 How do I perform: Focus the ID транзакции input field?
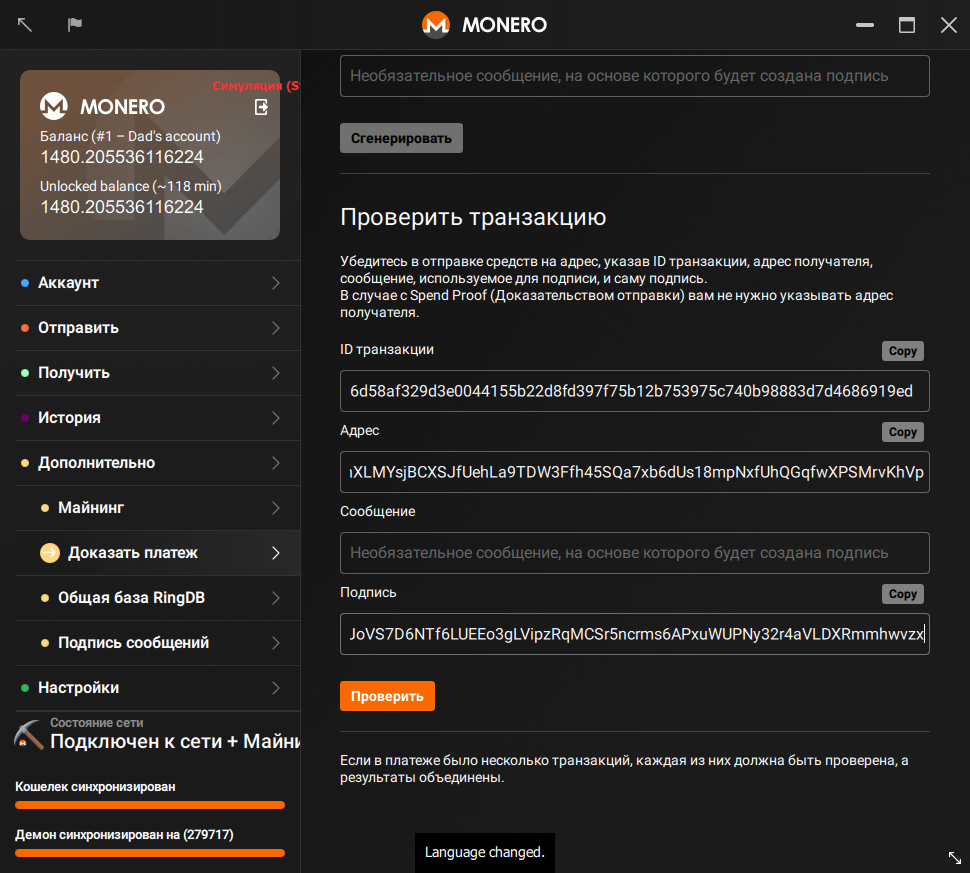[x=635, y=391]
